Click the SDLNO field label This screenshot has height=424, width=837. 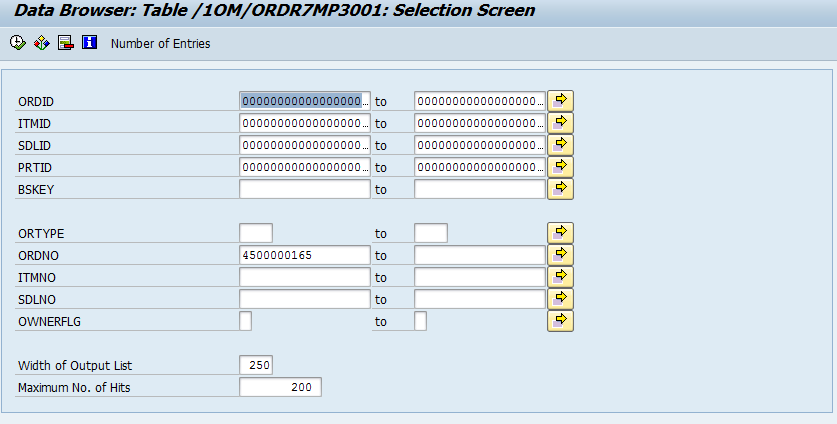37,300
